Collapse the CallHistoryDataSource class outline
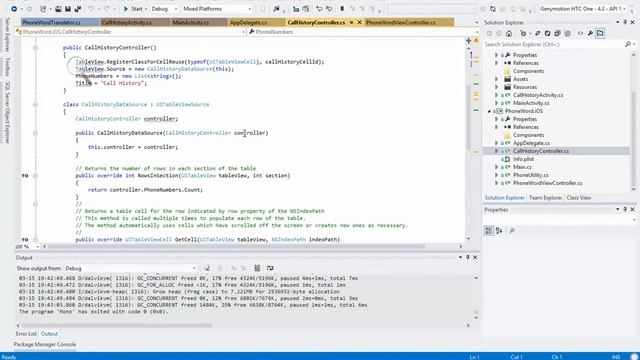 click(x=35, y=104)
